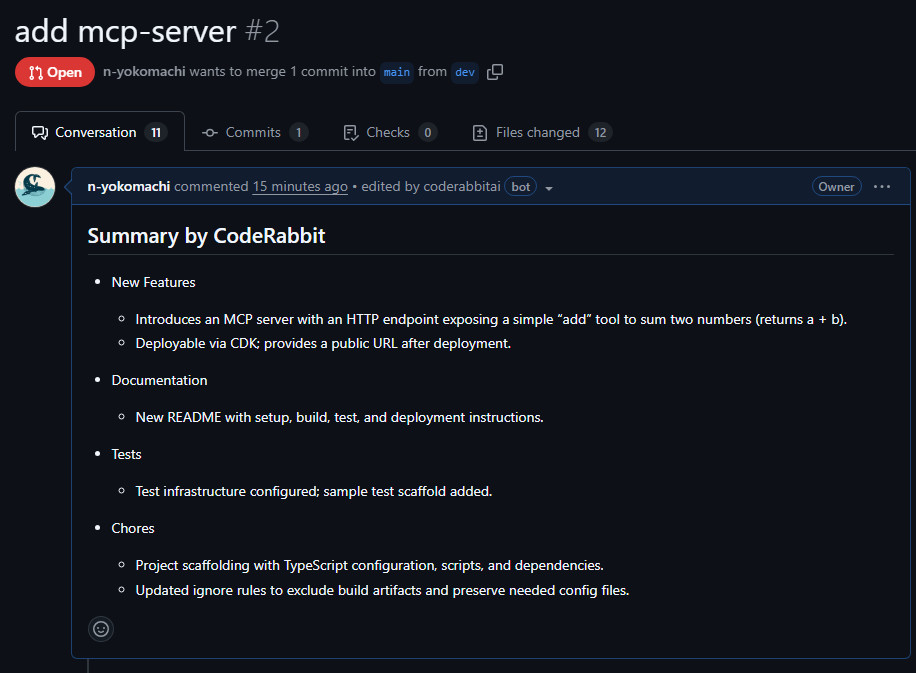
Task: Click the Files changed count badge 12
Action: pos(600,133)
